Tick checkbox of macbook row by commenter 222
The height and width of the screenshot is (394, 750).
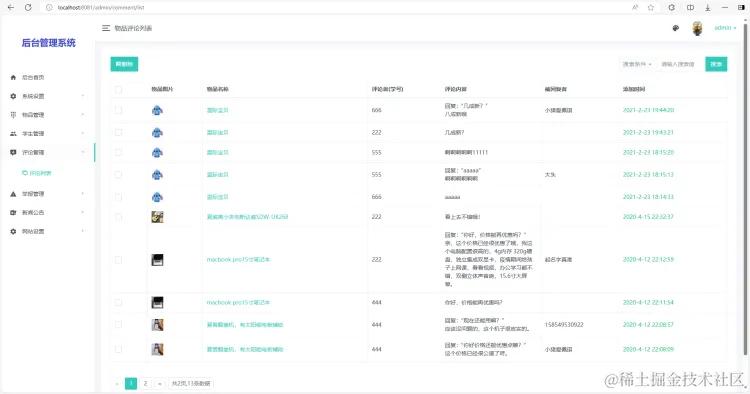pyautogui.click(x=118, y=260)
